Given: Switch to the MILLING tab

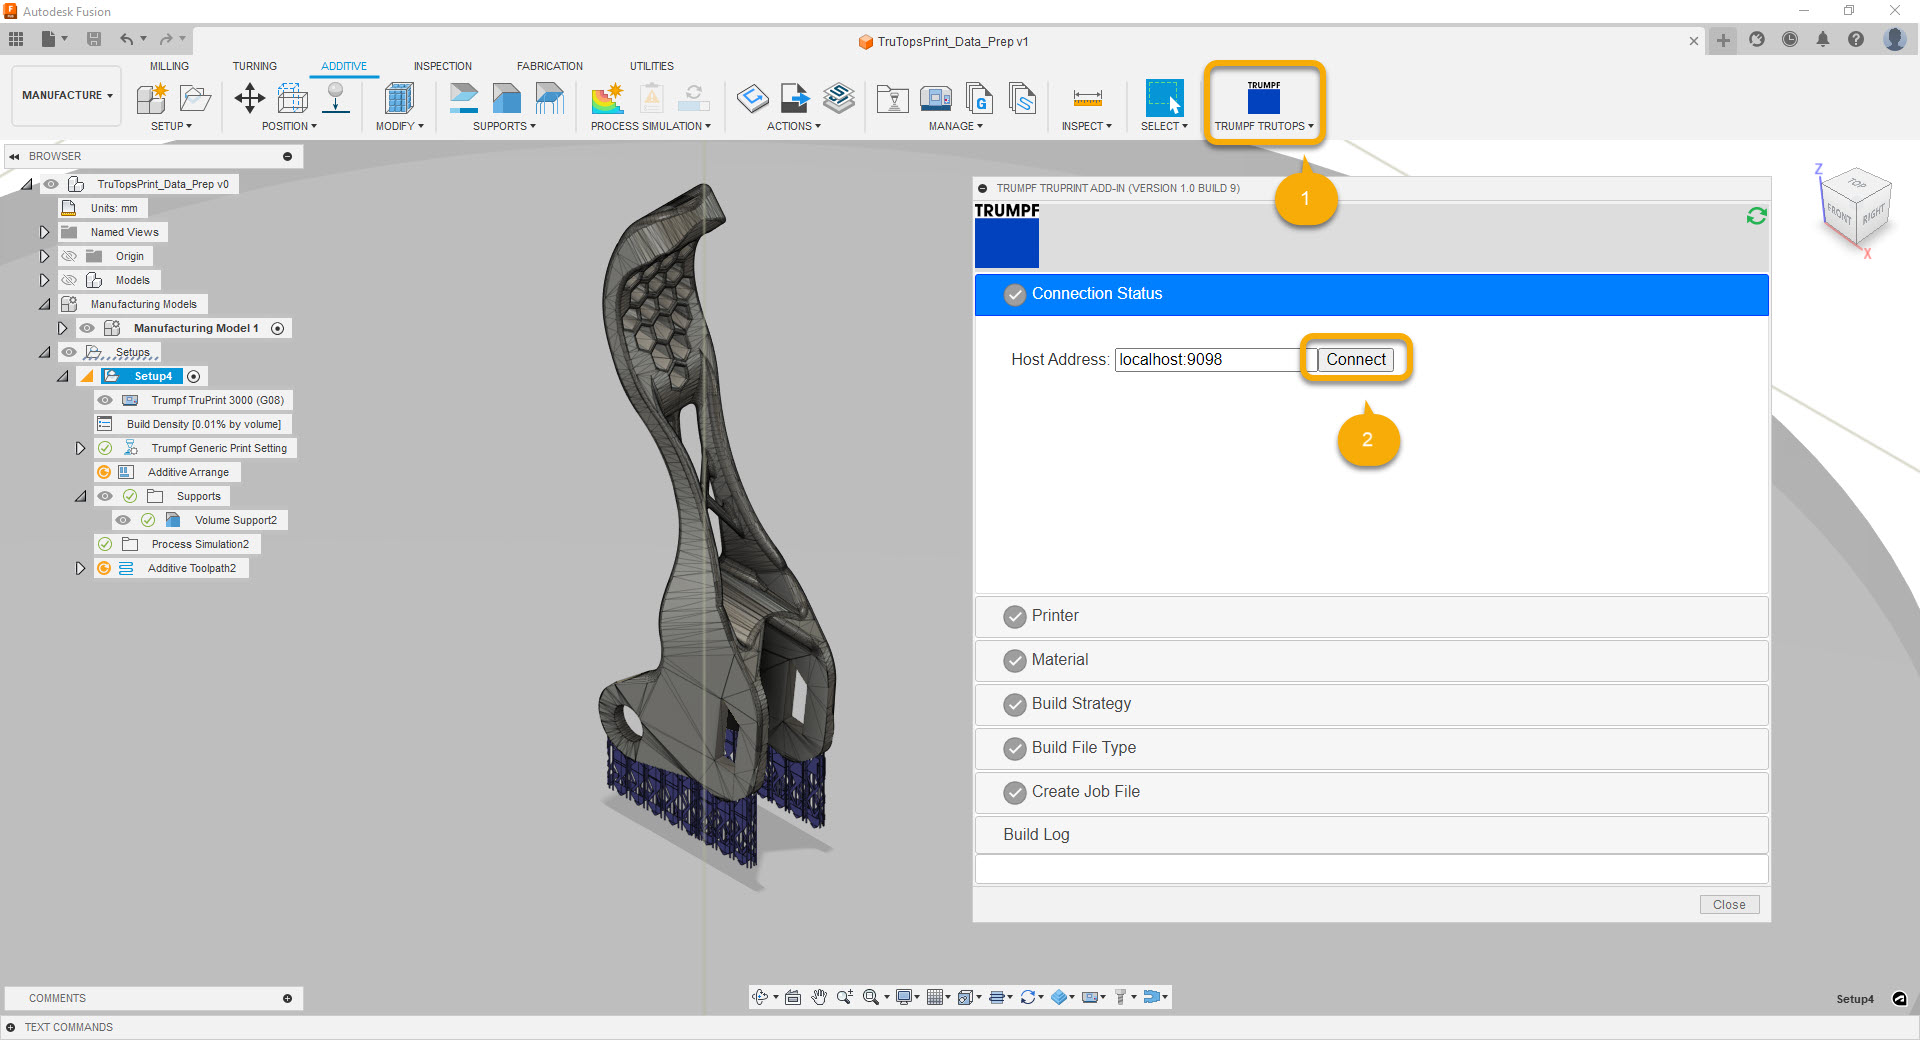Looking at the screenshot, I should [x=169, y=66].
